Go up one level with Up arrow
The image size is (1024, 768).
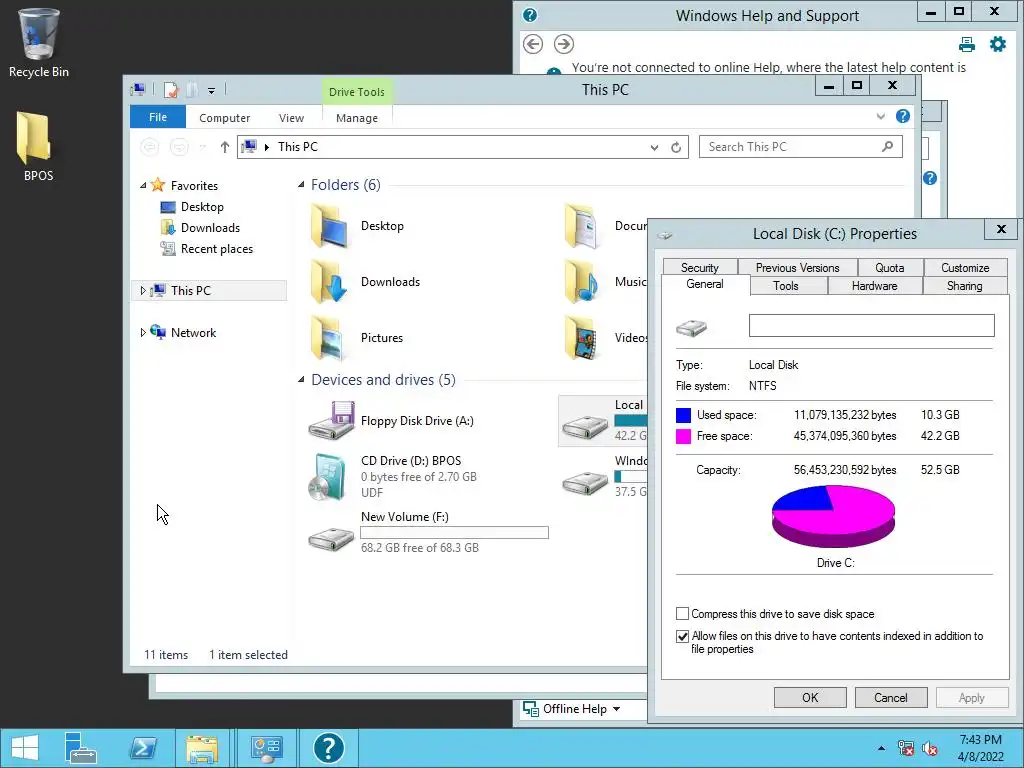[225, 147]
